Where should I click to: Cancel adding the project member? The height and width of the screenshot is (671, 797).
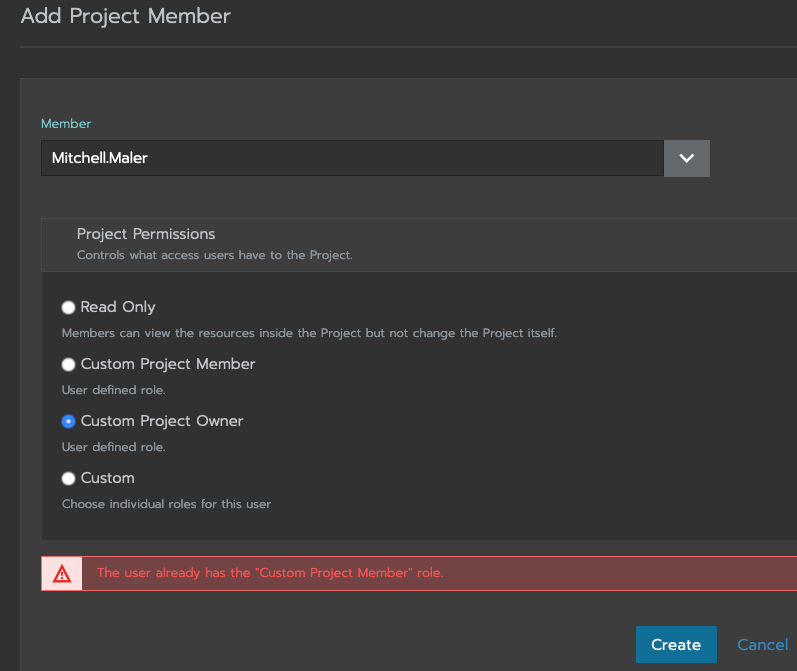coord(762,645)
